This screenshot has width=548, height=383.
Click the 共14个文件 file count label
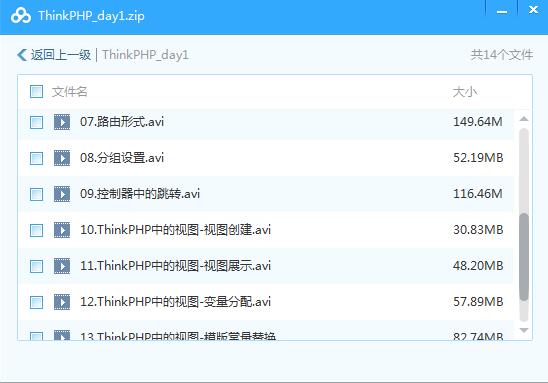point(502,55)
